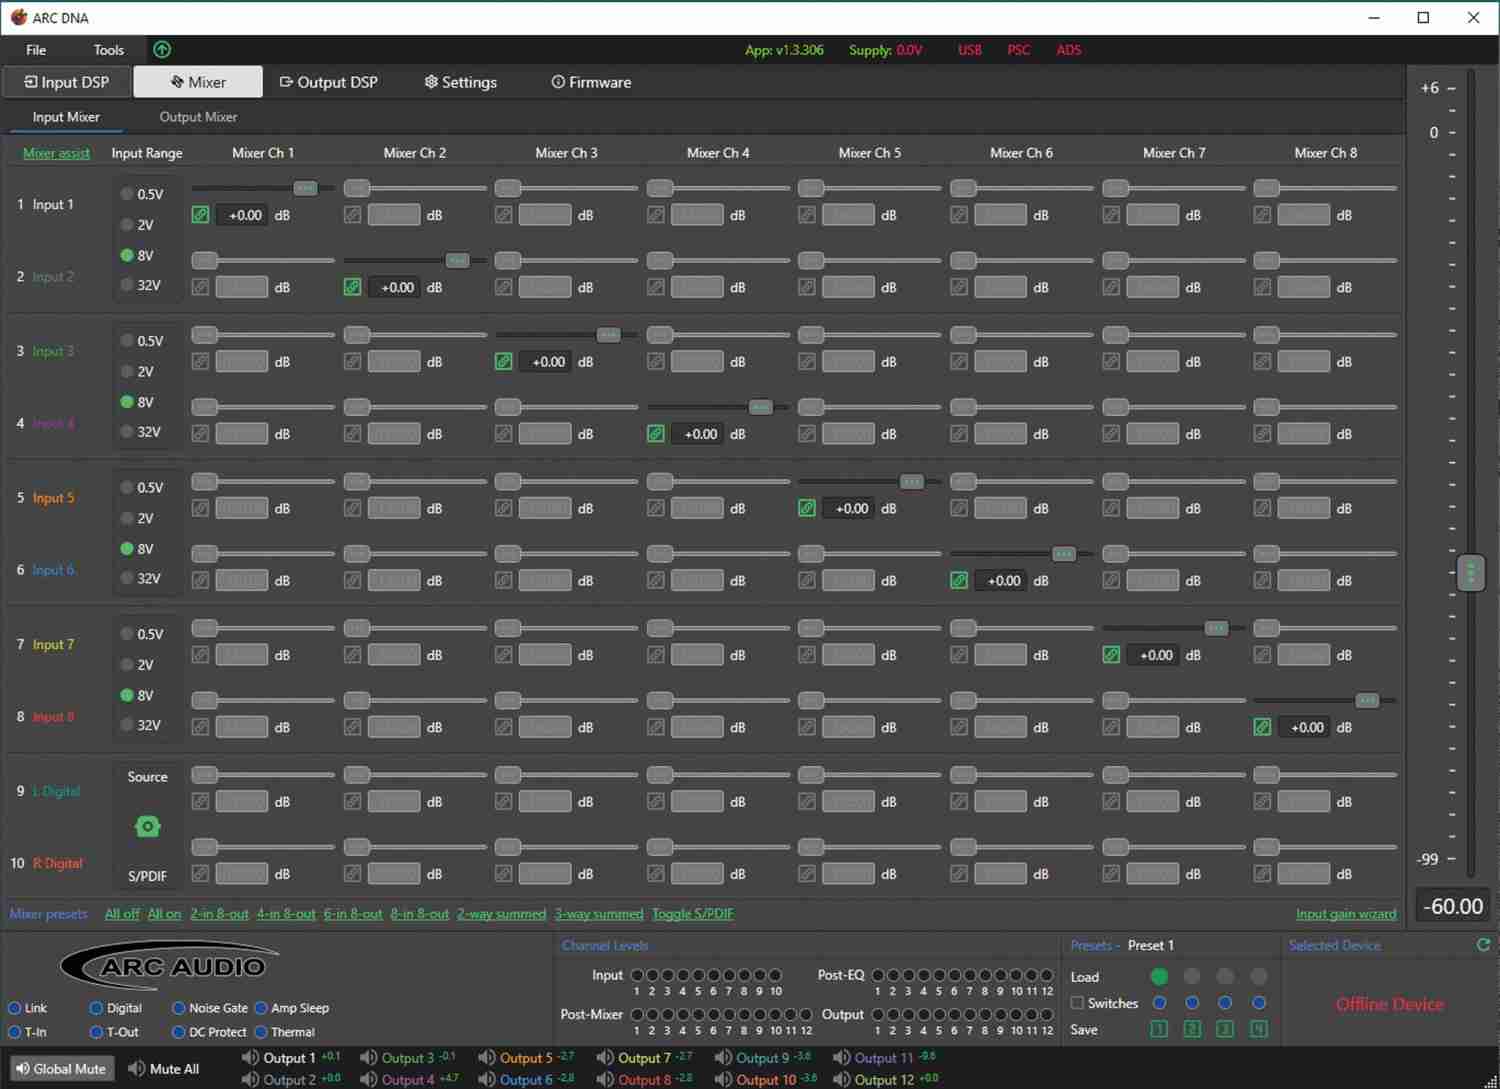Switch to the Input DSP tab
The width and height of the screenshot is (1500, 1089).
[x=66, y=82]
